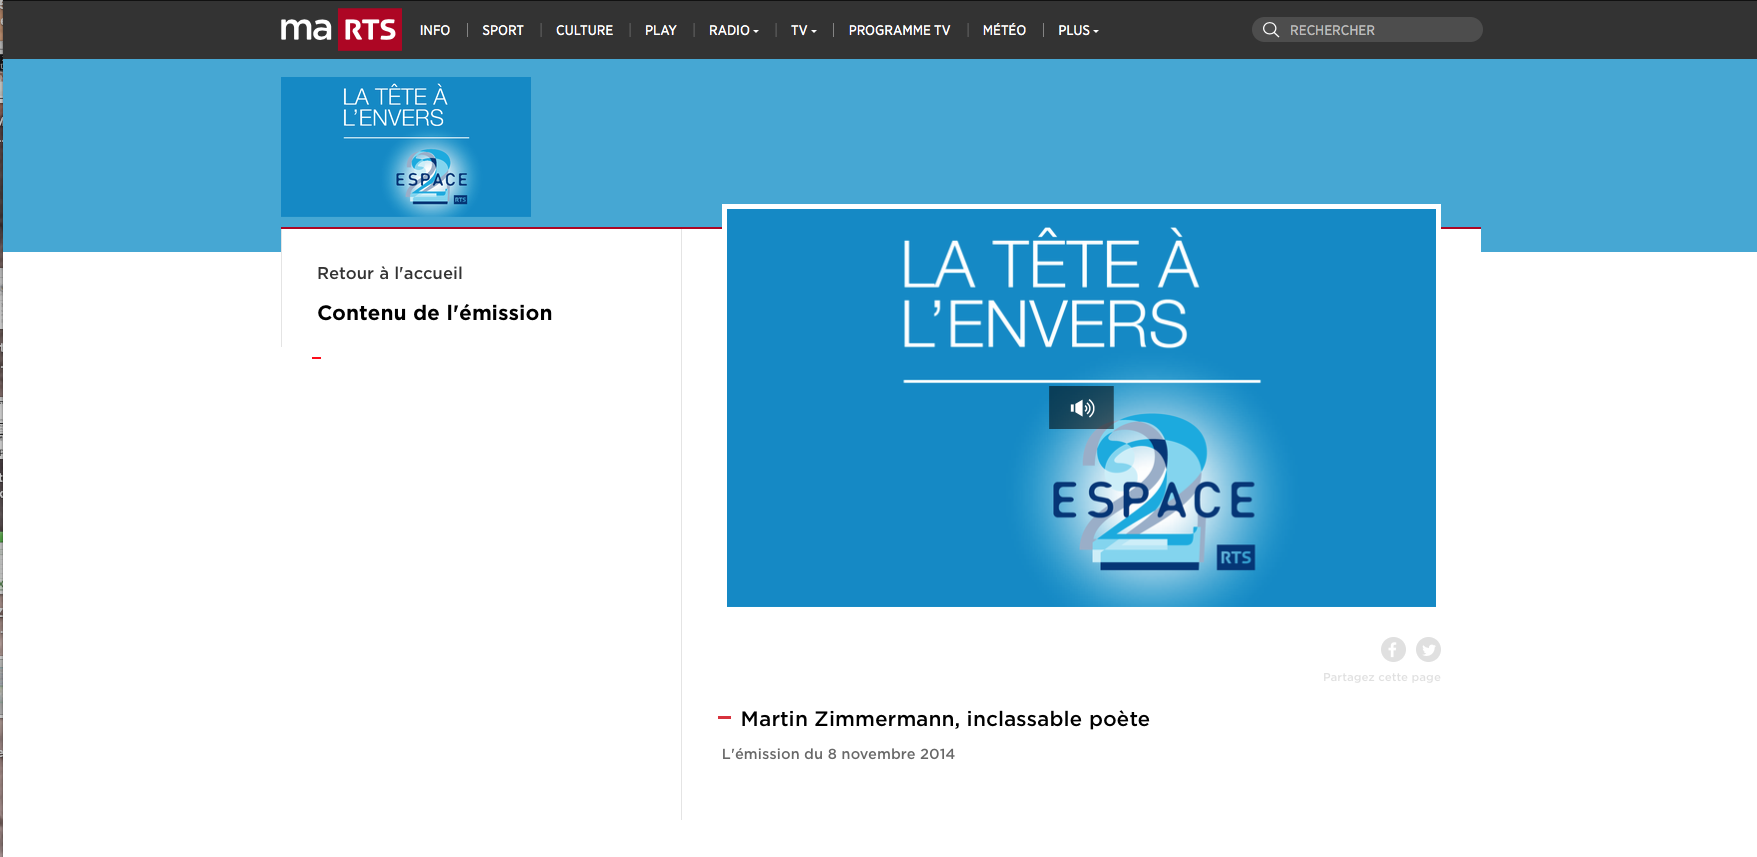This screenshot has height=857, width=1757.
Task: Select Contenu de l'émission link
Action: click(435, 313)
